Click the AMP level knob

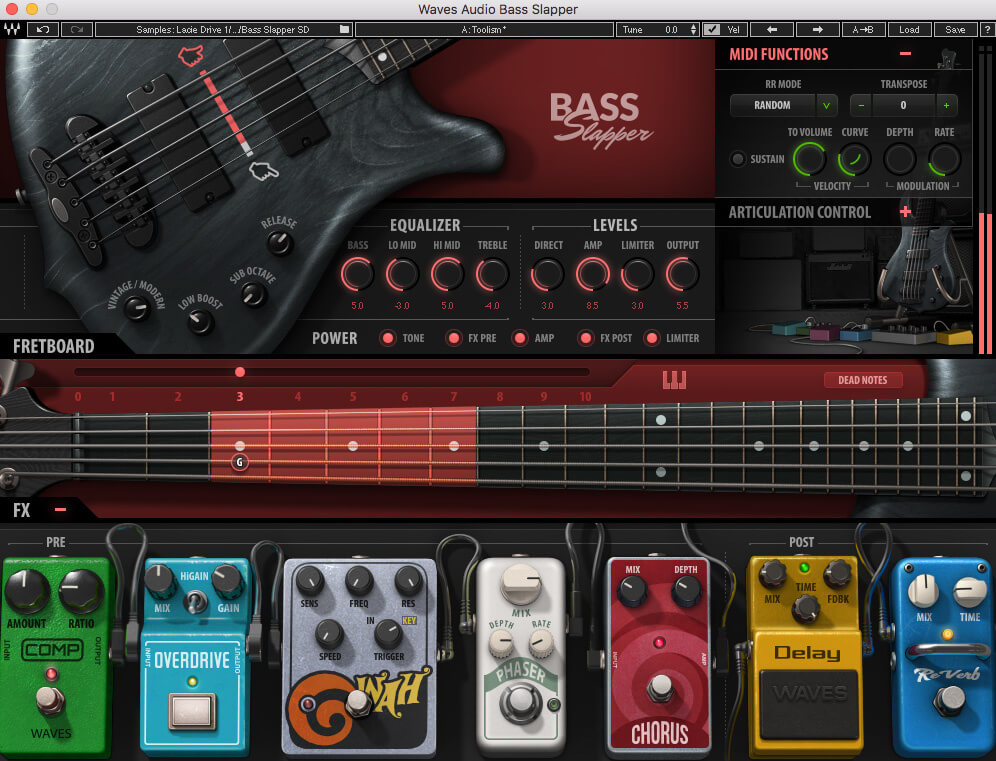[593, 274]
